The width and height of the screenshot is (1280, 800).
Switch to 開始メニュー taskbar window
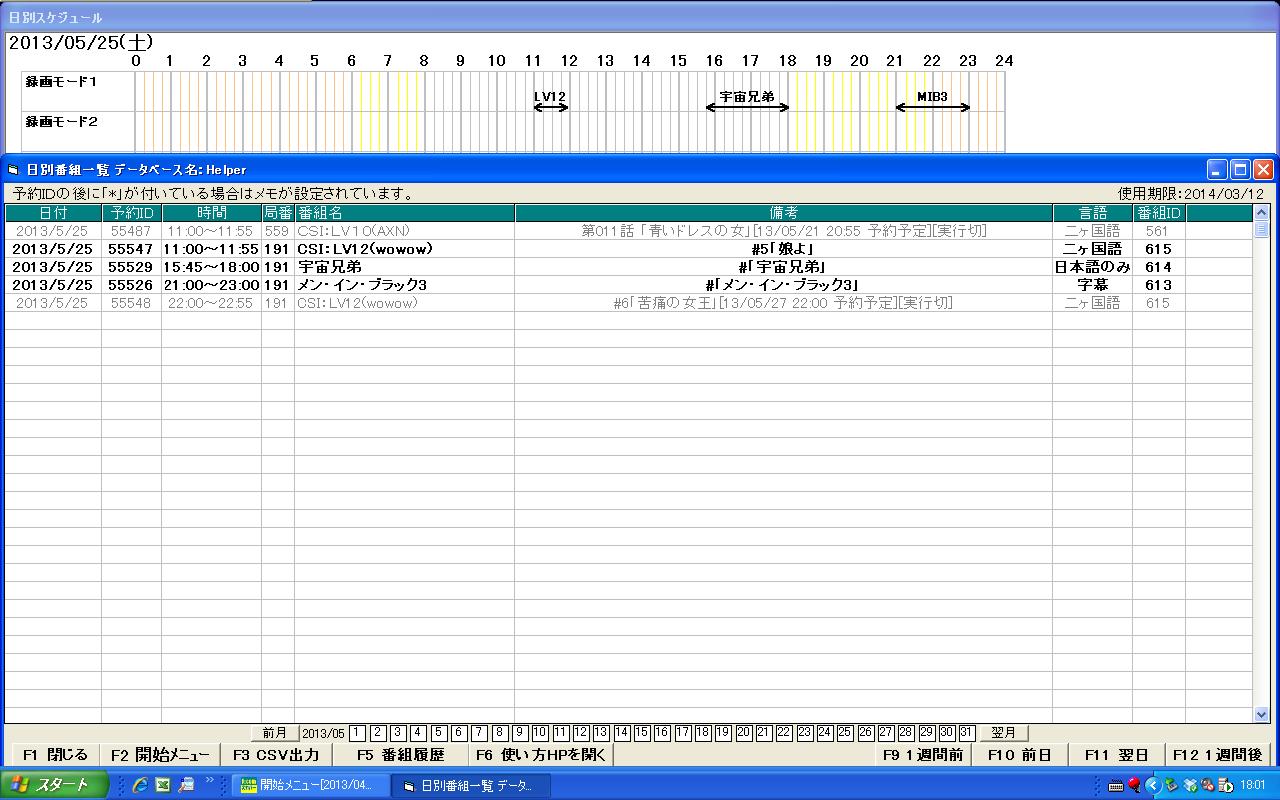click(307, 786)
